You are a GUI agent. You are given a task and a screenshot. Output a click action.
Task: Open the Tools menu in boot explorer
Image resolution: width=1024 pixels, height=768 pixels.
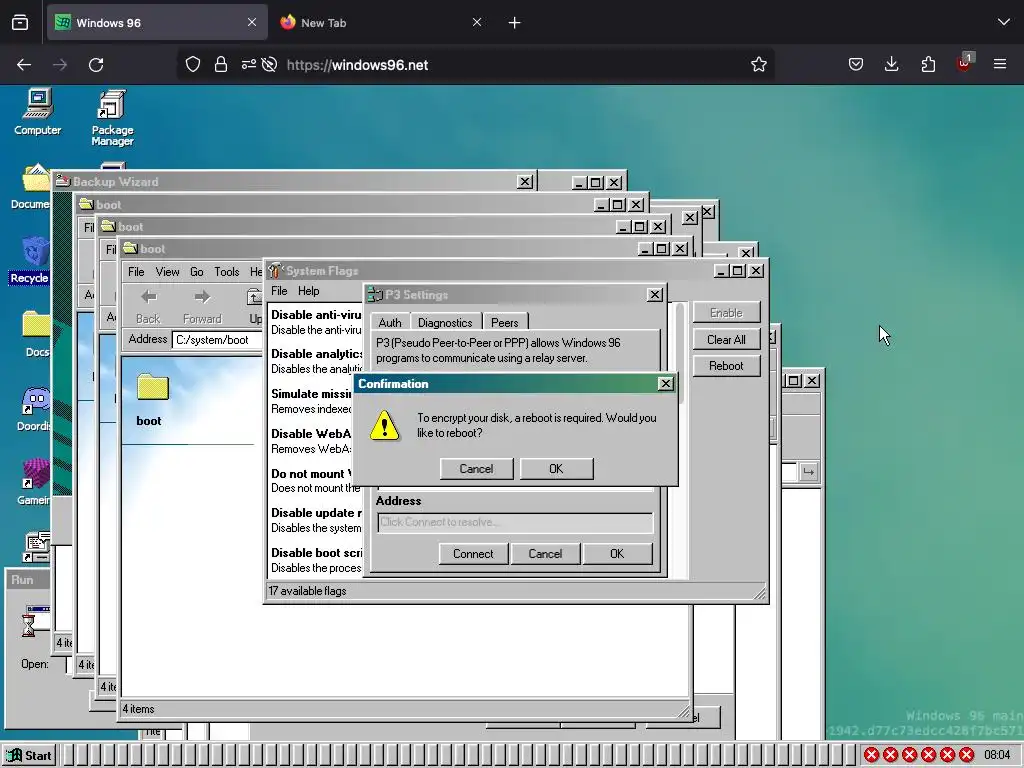coord(227,272)
